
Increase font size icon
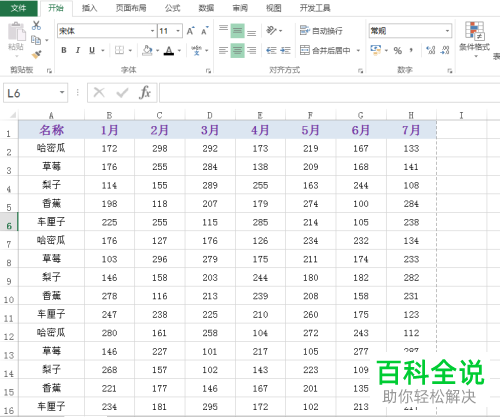coord(191,31)
